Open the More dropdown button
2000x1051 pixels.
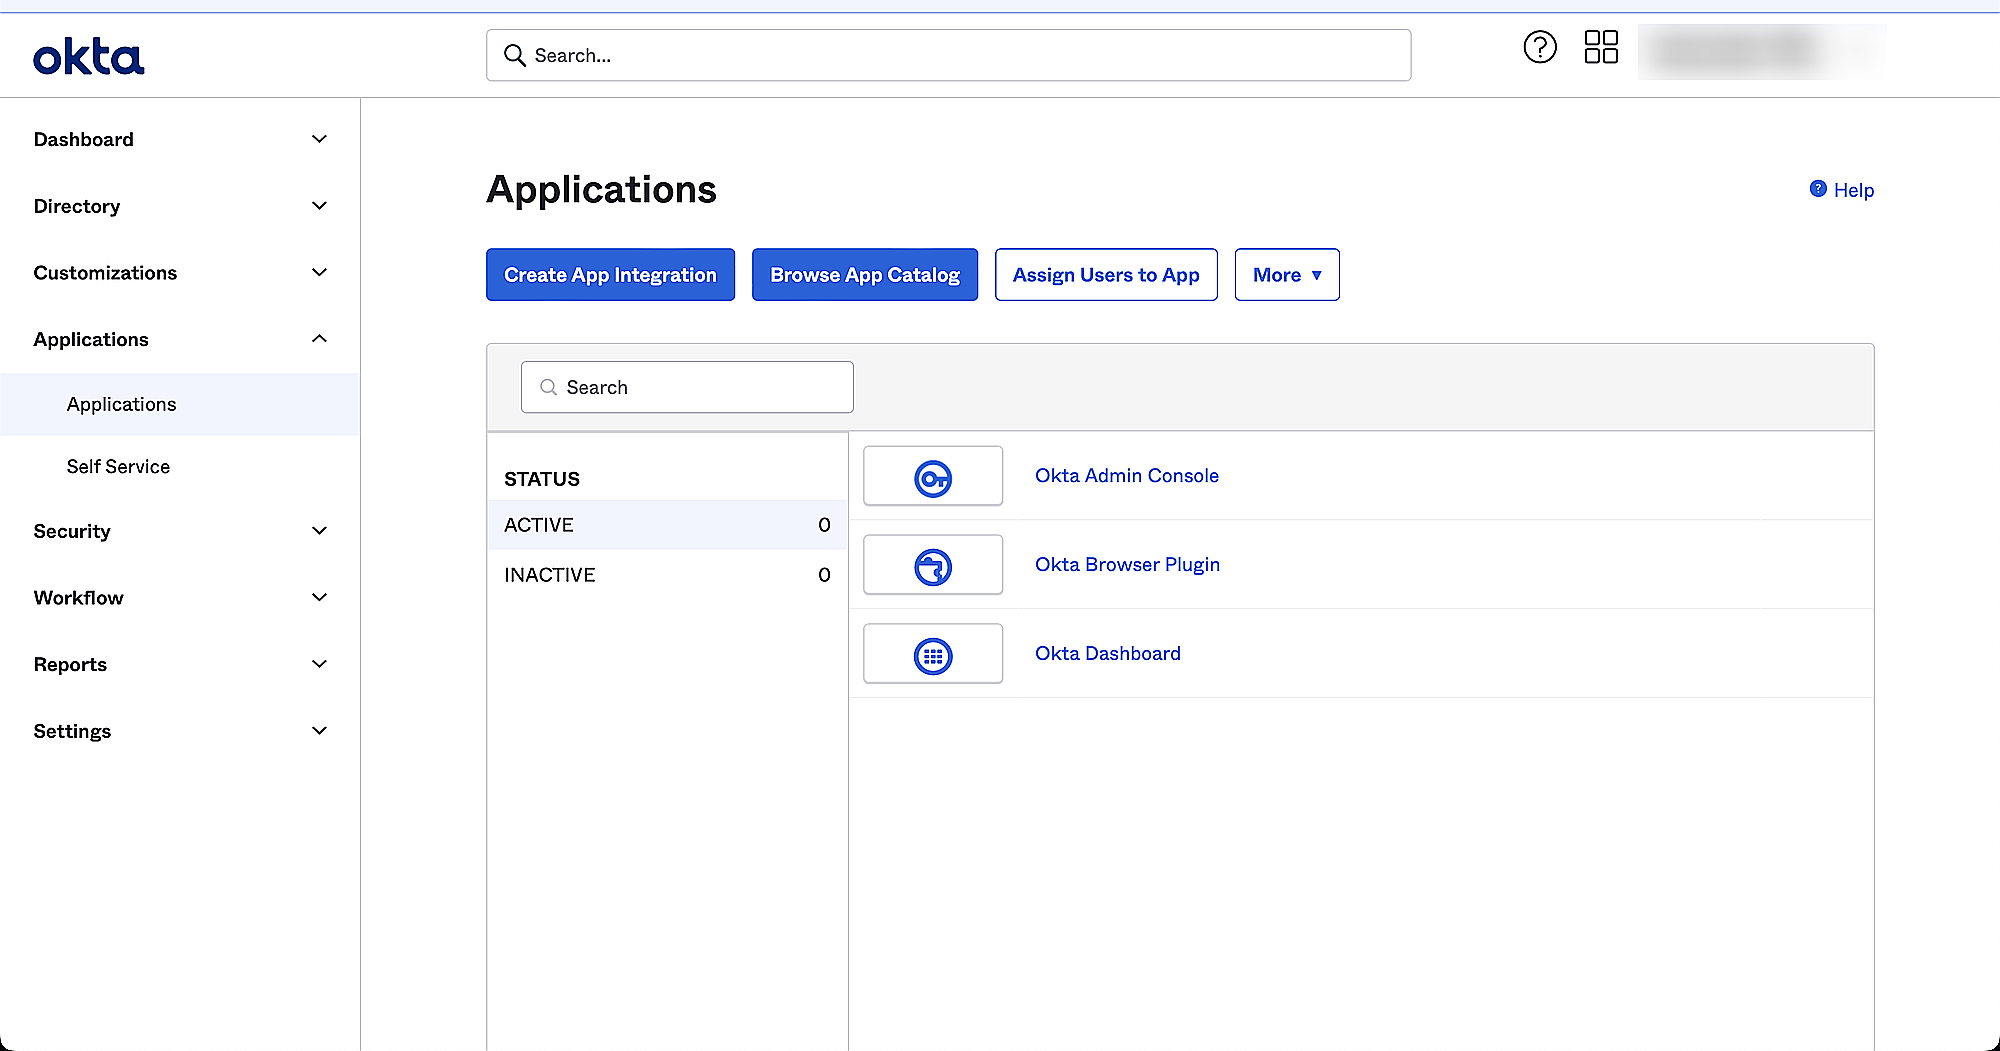[x=1287, y=275]
